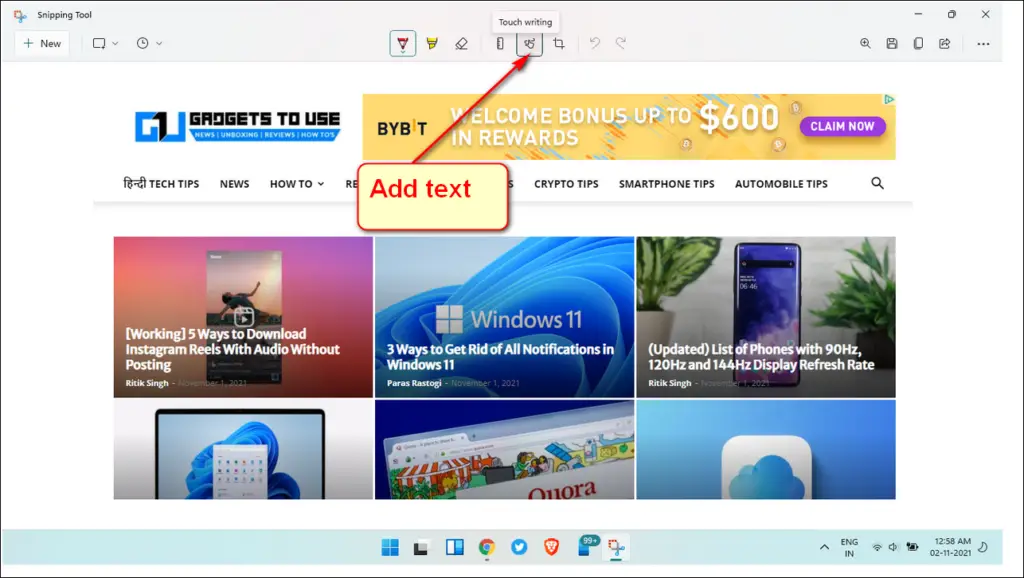Open the Hindi Tech Tips menu item
The height and width of the screenshot is (578, 1024).
click(161, 184)
